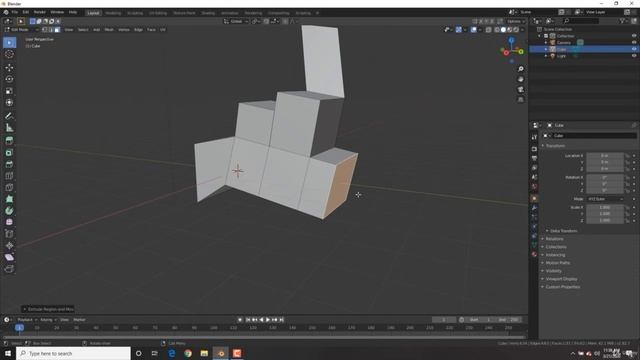The height and width of the screenshot is (360, 640).
Task: Click the Scale X value field
Action: [605, 207]
